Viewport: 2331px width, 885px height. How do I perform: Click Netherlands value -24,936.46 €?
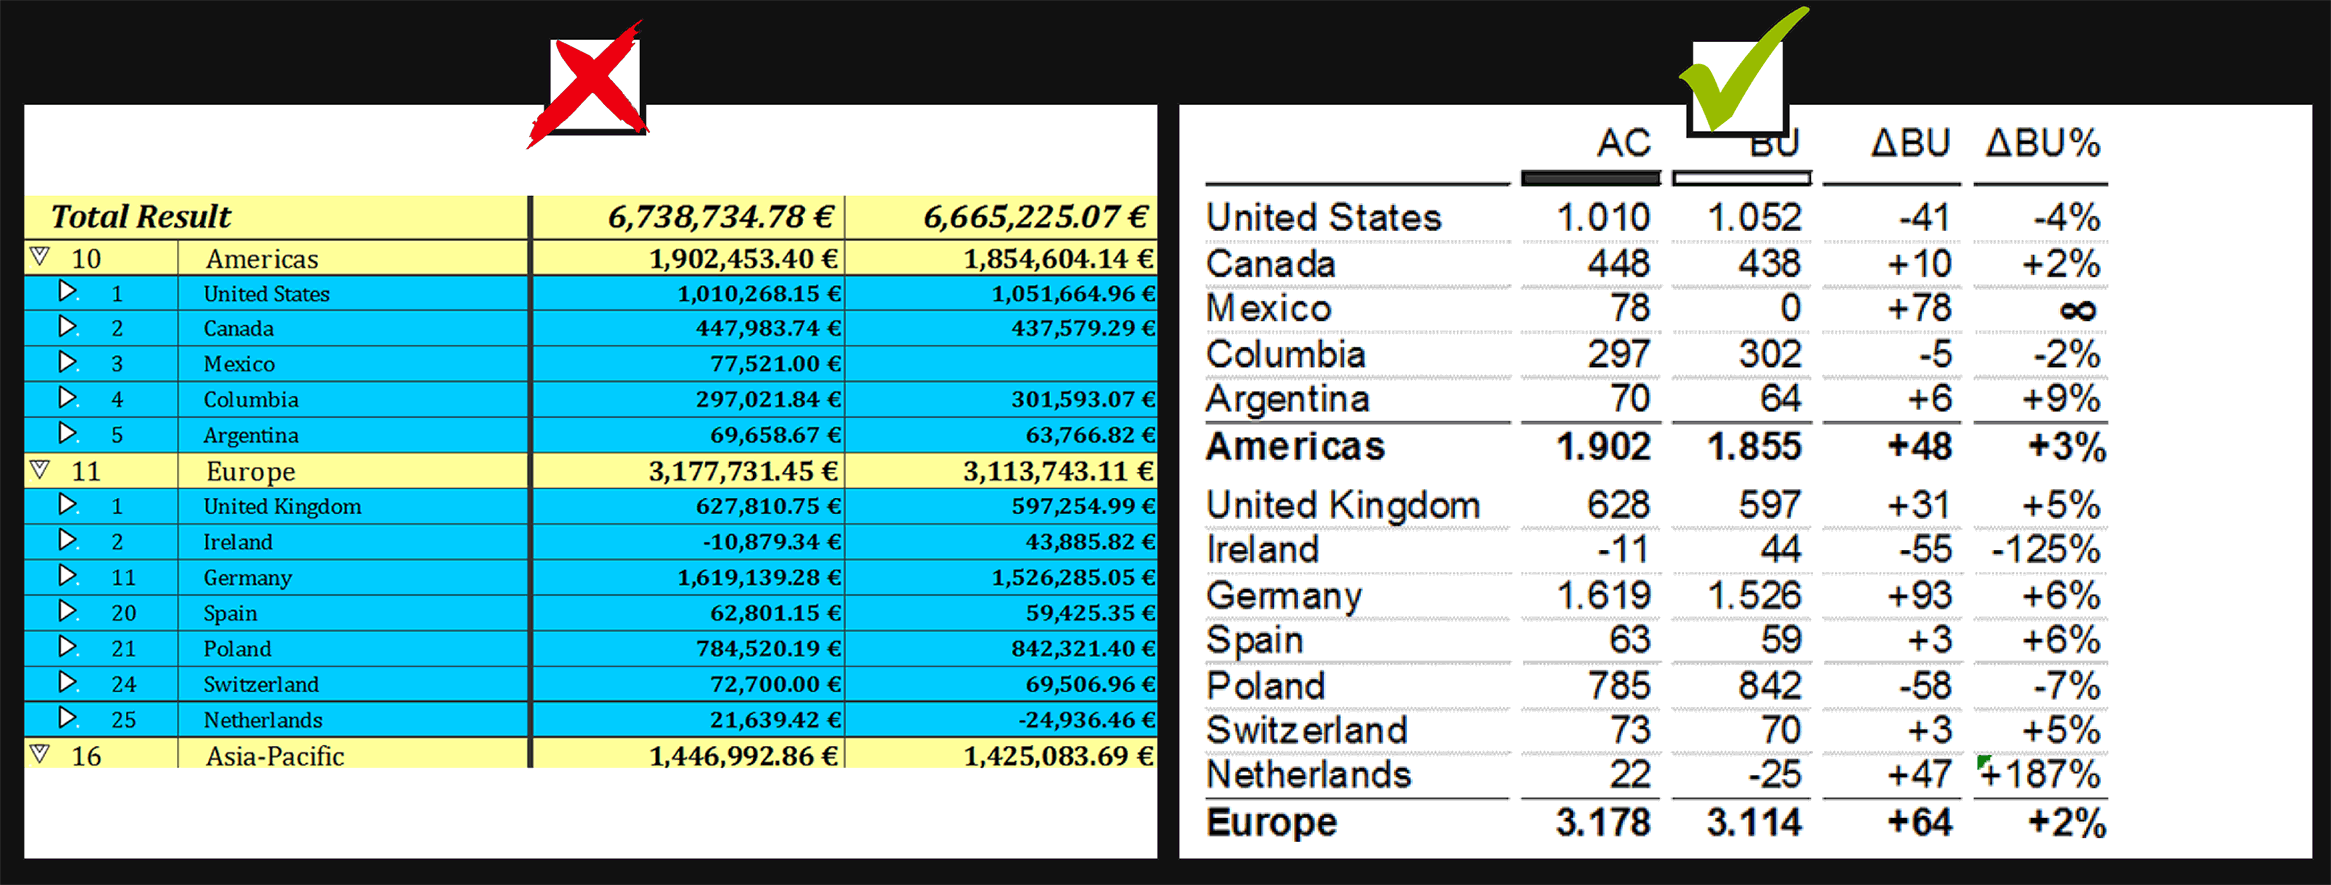1086,720
